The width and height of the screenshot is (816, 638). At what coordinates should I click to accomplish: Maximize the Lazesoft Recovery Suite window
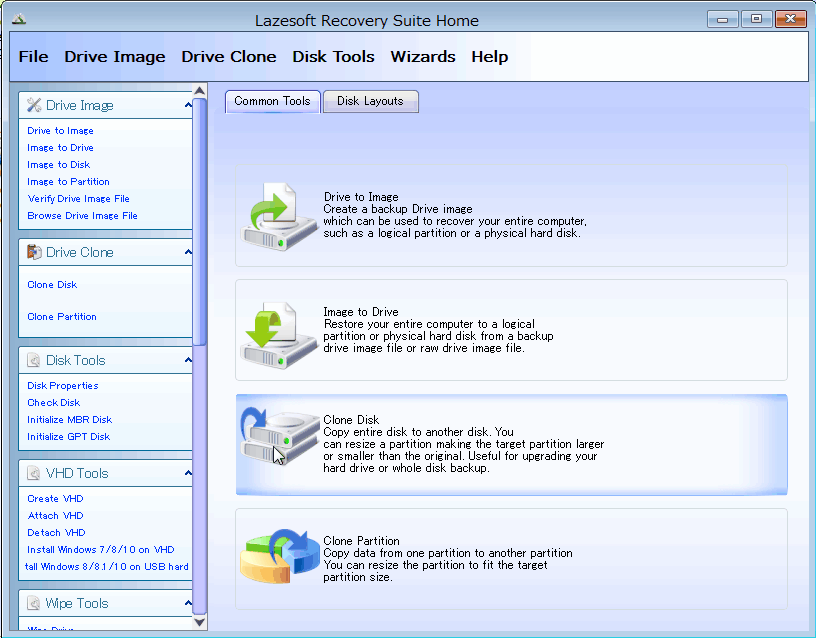[x=756, y=19]
